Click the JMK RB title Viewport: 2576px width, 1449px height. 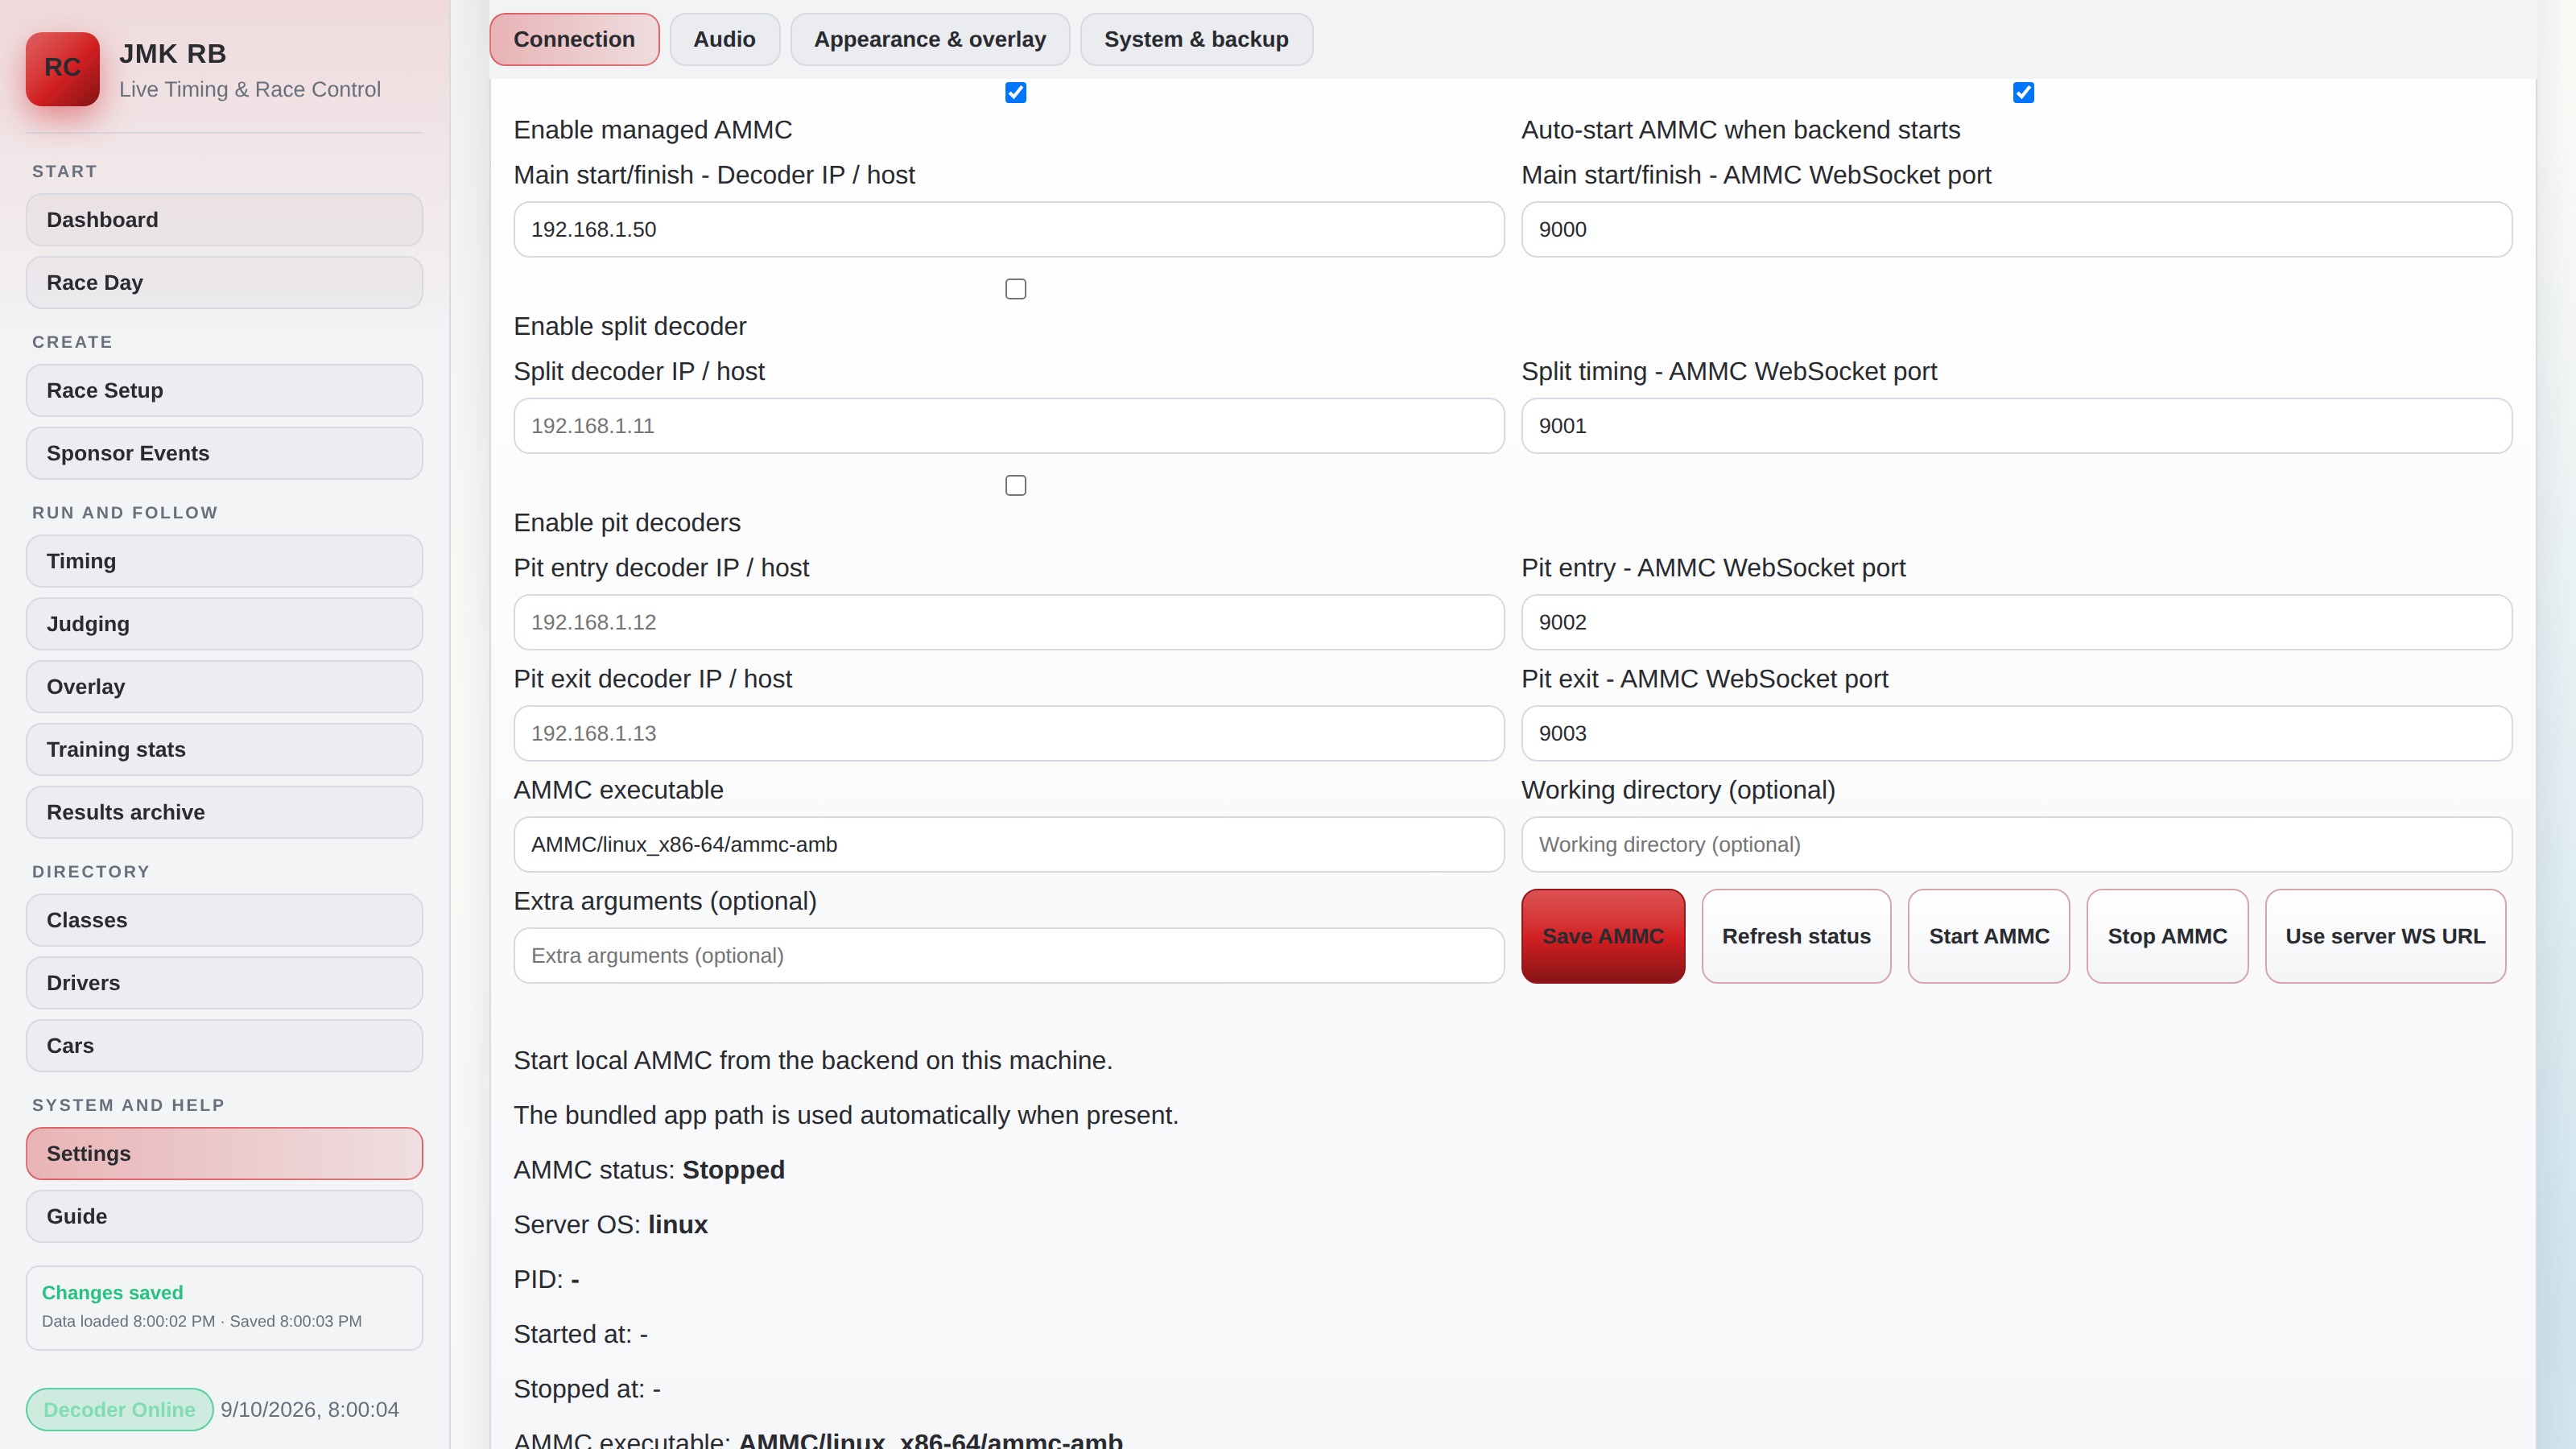(172, 54)
